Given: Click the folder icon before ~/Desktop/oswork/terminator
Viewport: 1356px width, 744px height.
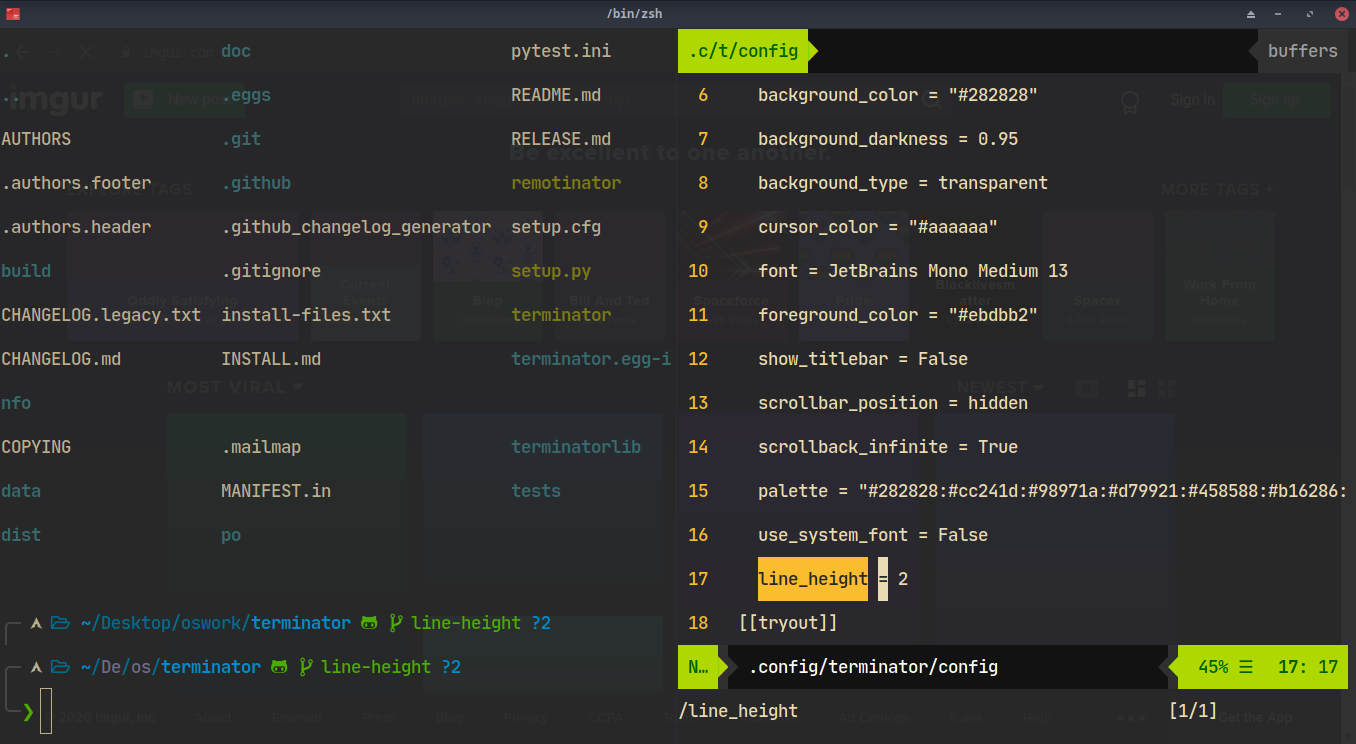Looking at the screenshot, I should 60,623.
